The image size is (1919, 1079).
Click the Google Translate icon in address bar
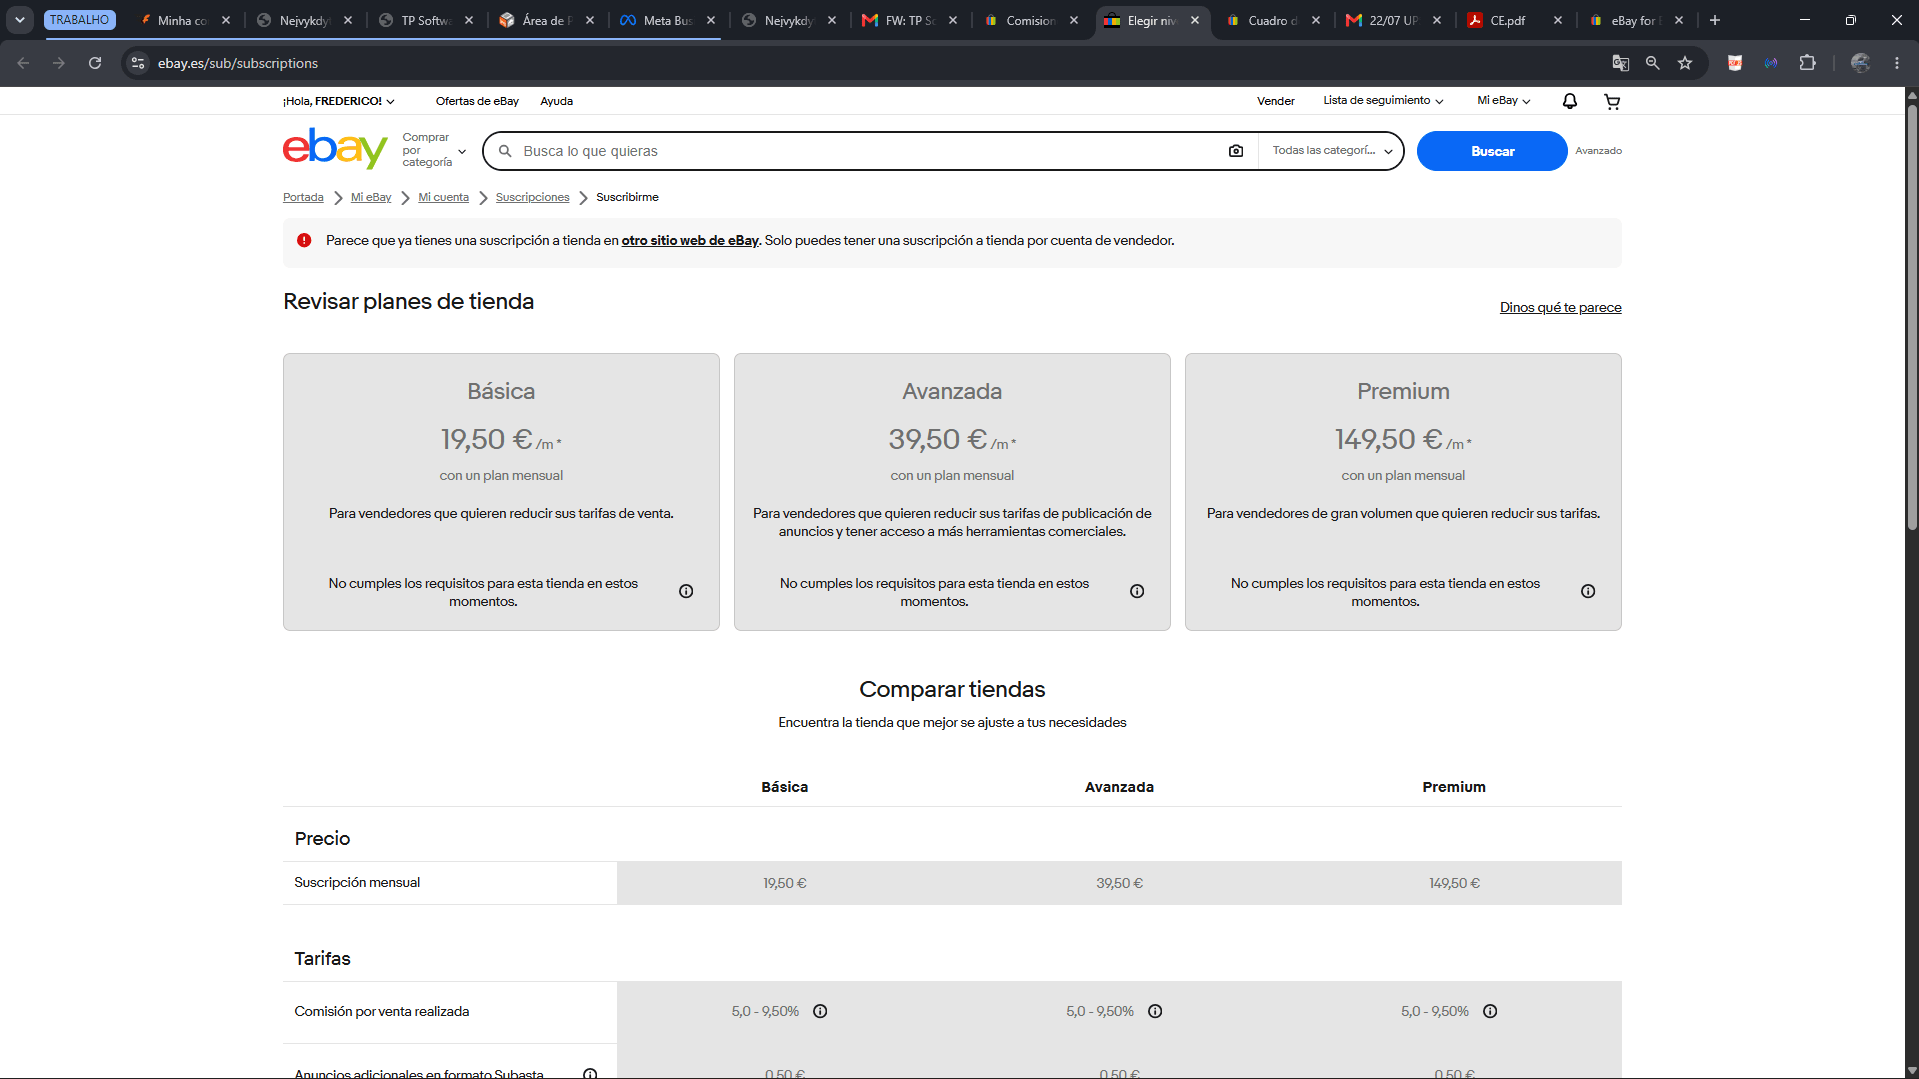[1621, 63]
